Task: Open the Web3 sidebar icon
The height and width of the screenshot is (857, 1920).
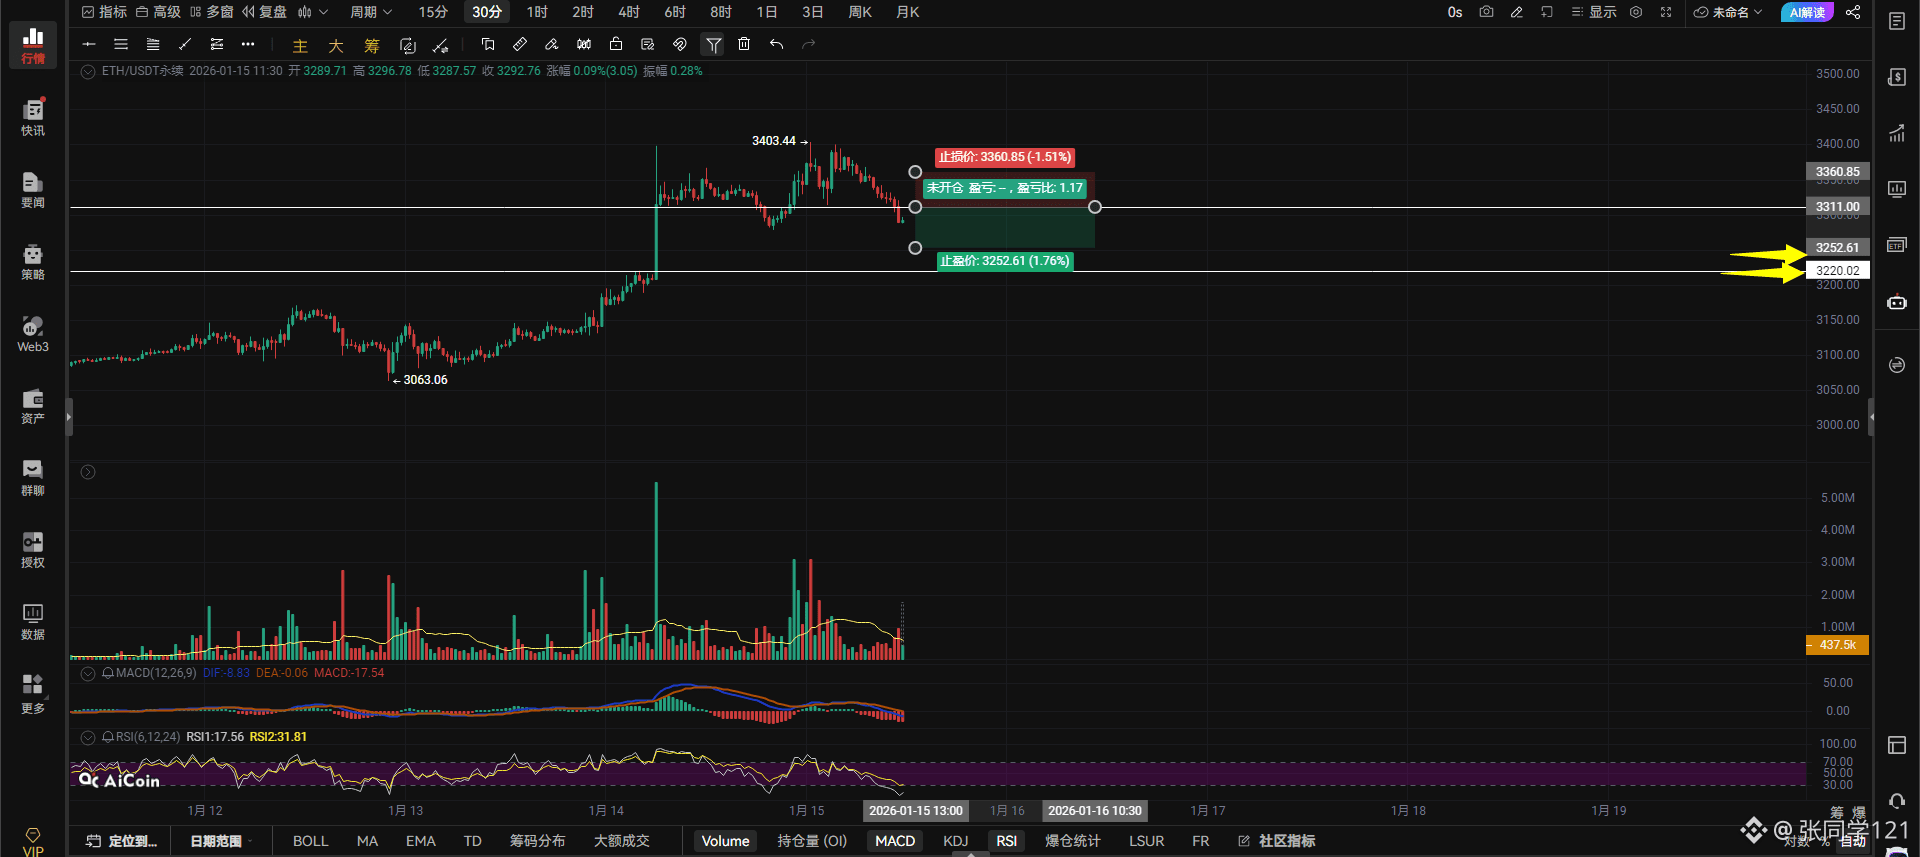Action: click(x=33, y=333)
